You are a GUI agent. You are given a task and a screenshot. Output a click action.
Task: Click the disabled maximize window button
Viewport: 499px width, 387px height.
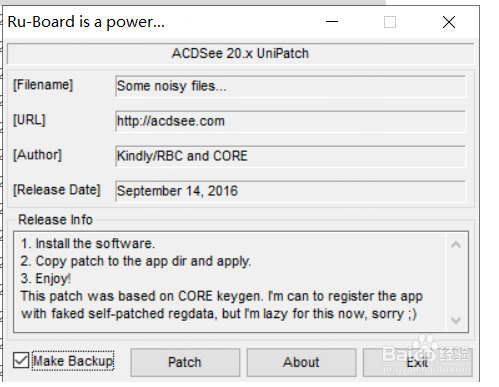coord(390,22)
